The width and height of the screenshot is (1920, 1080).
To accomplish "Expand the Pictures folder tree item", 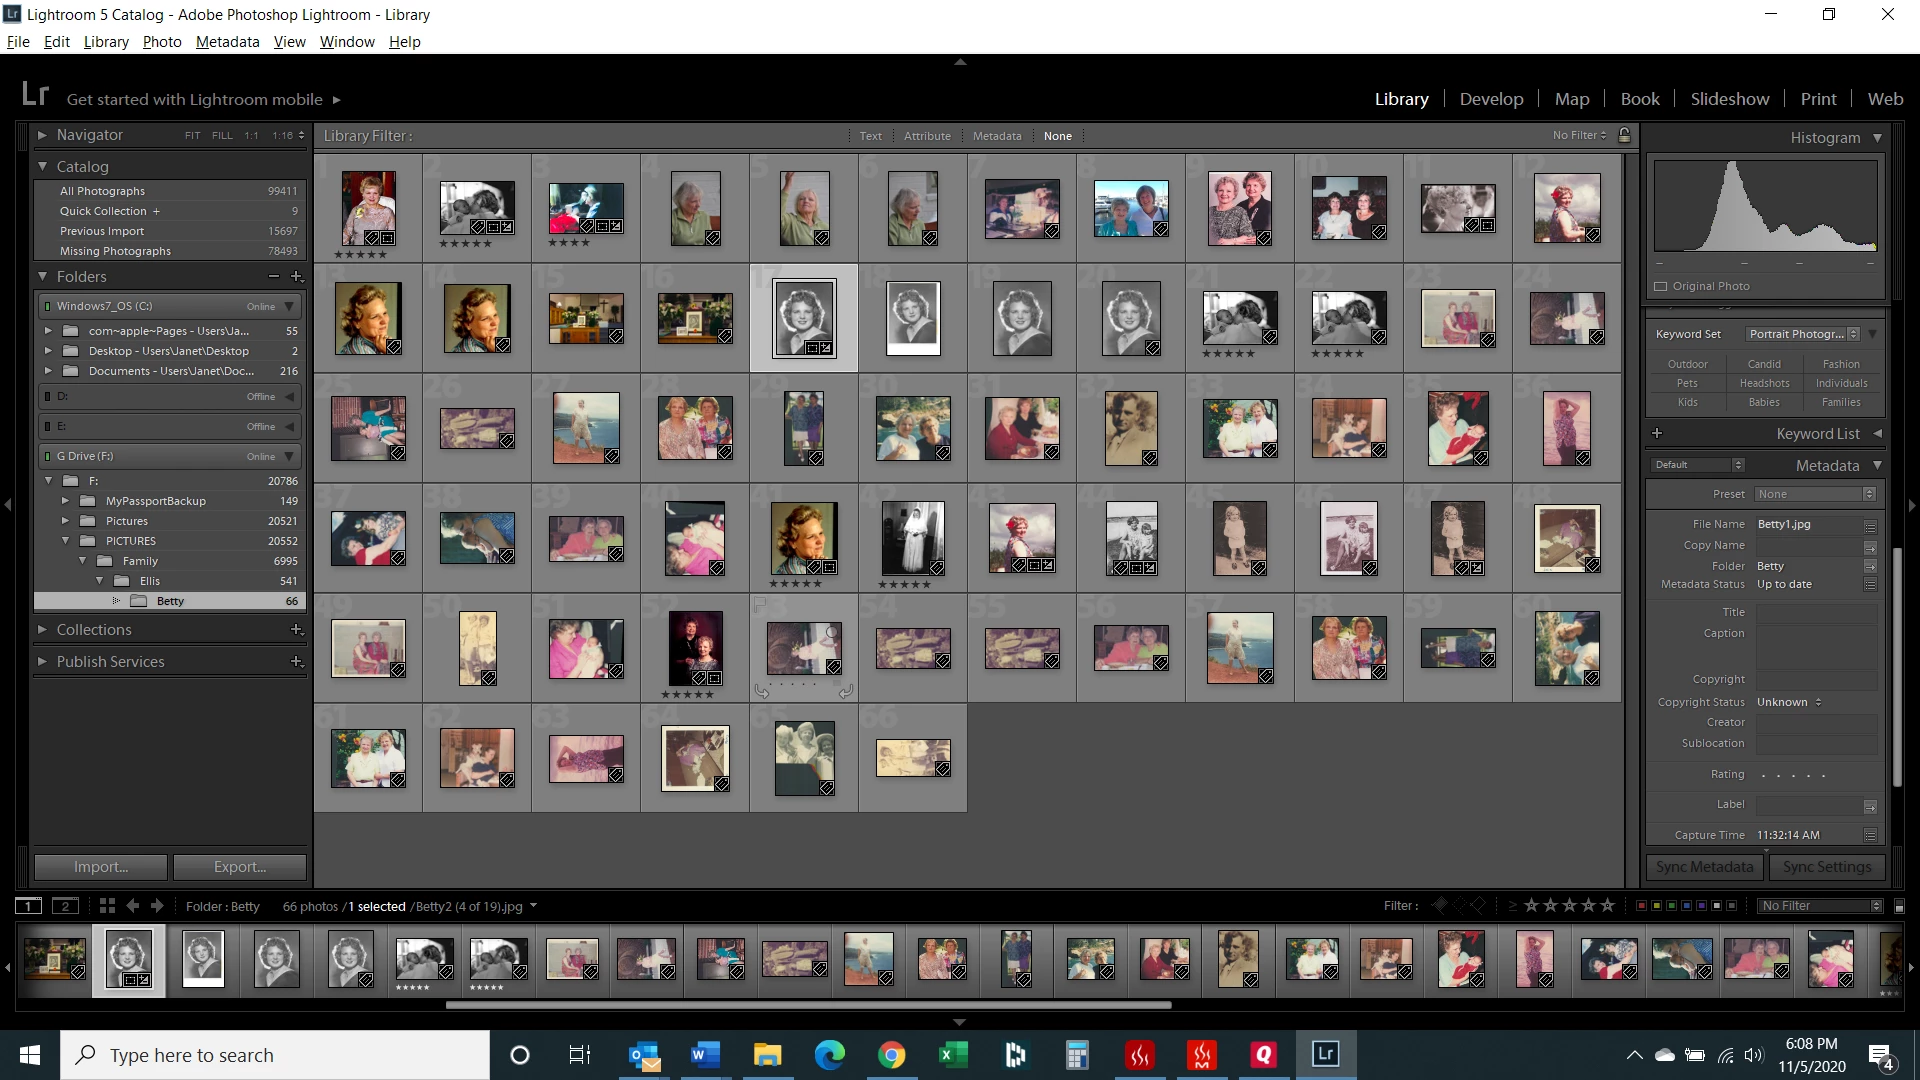I will [x=65, y=521].
